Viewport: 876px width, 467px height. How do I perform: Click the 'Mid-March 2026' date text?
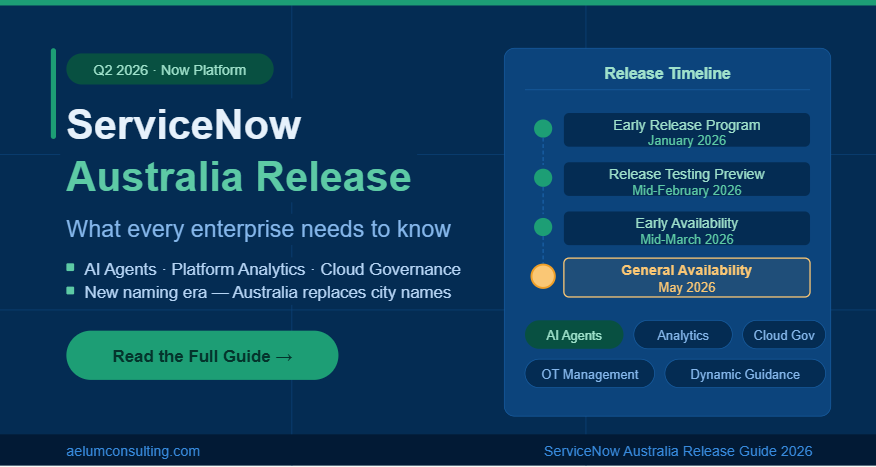(687, 240)
